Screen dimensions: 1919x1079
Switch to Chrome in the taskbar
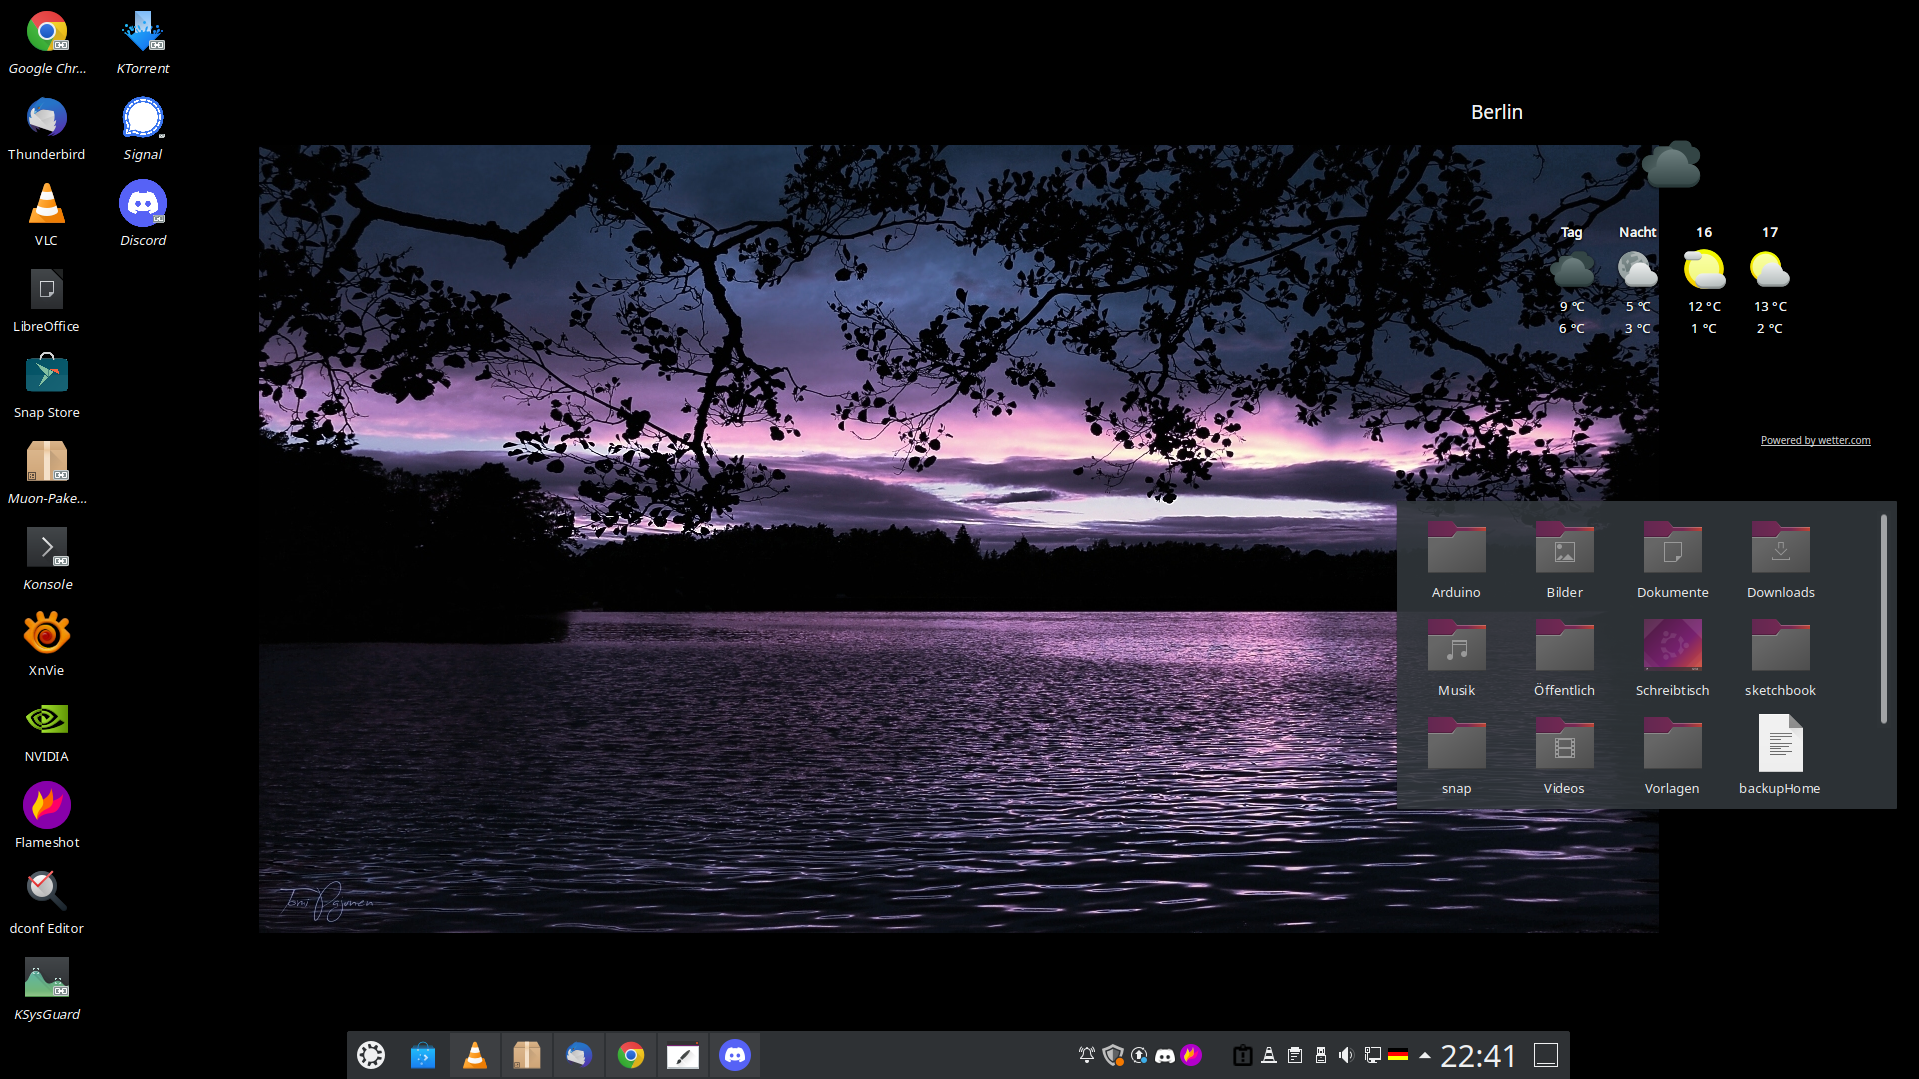631,1055
